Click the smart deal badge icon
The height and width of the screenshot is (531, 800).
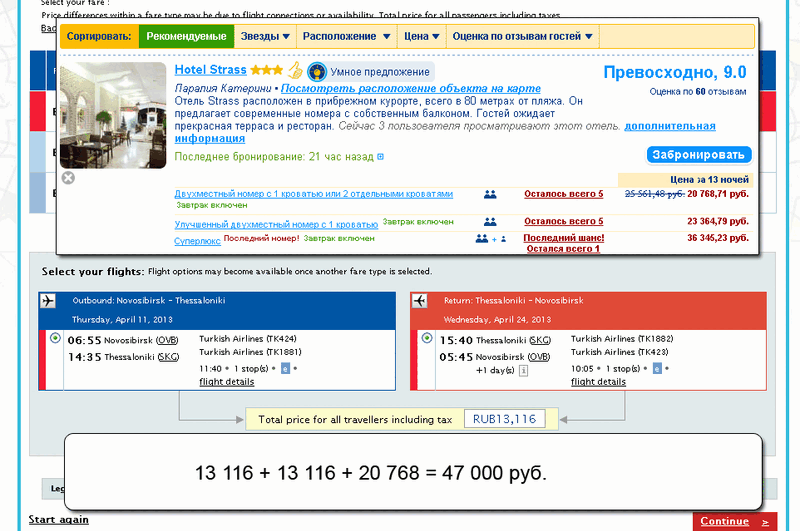pyautogui.click(x=317, y=72)
